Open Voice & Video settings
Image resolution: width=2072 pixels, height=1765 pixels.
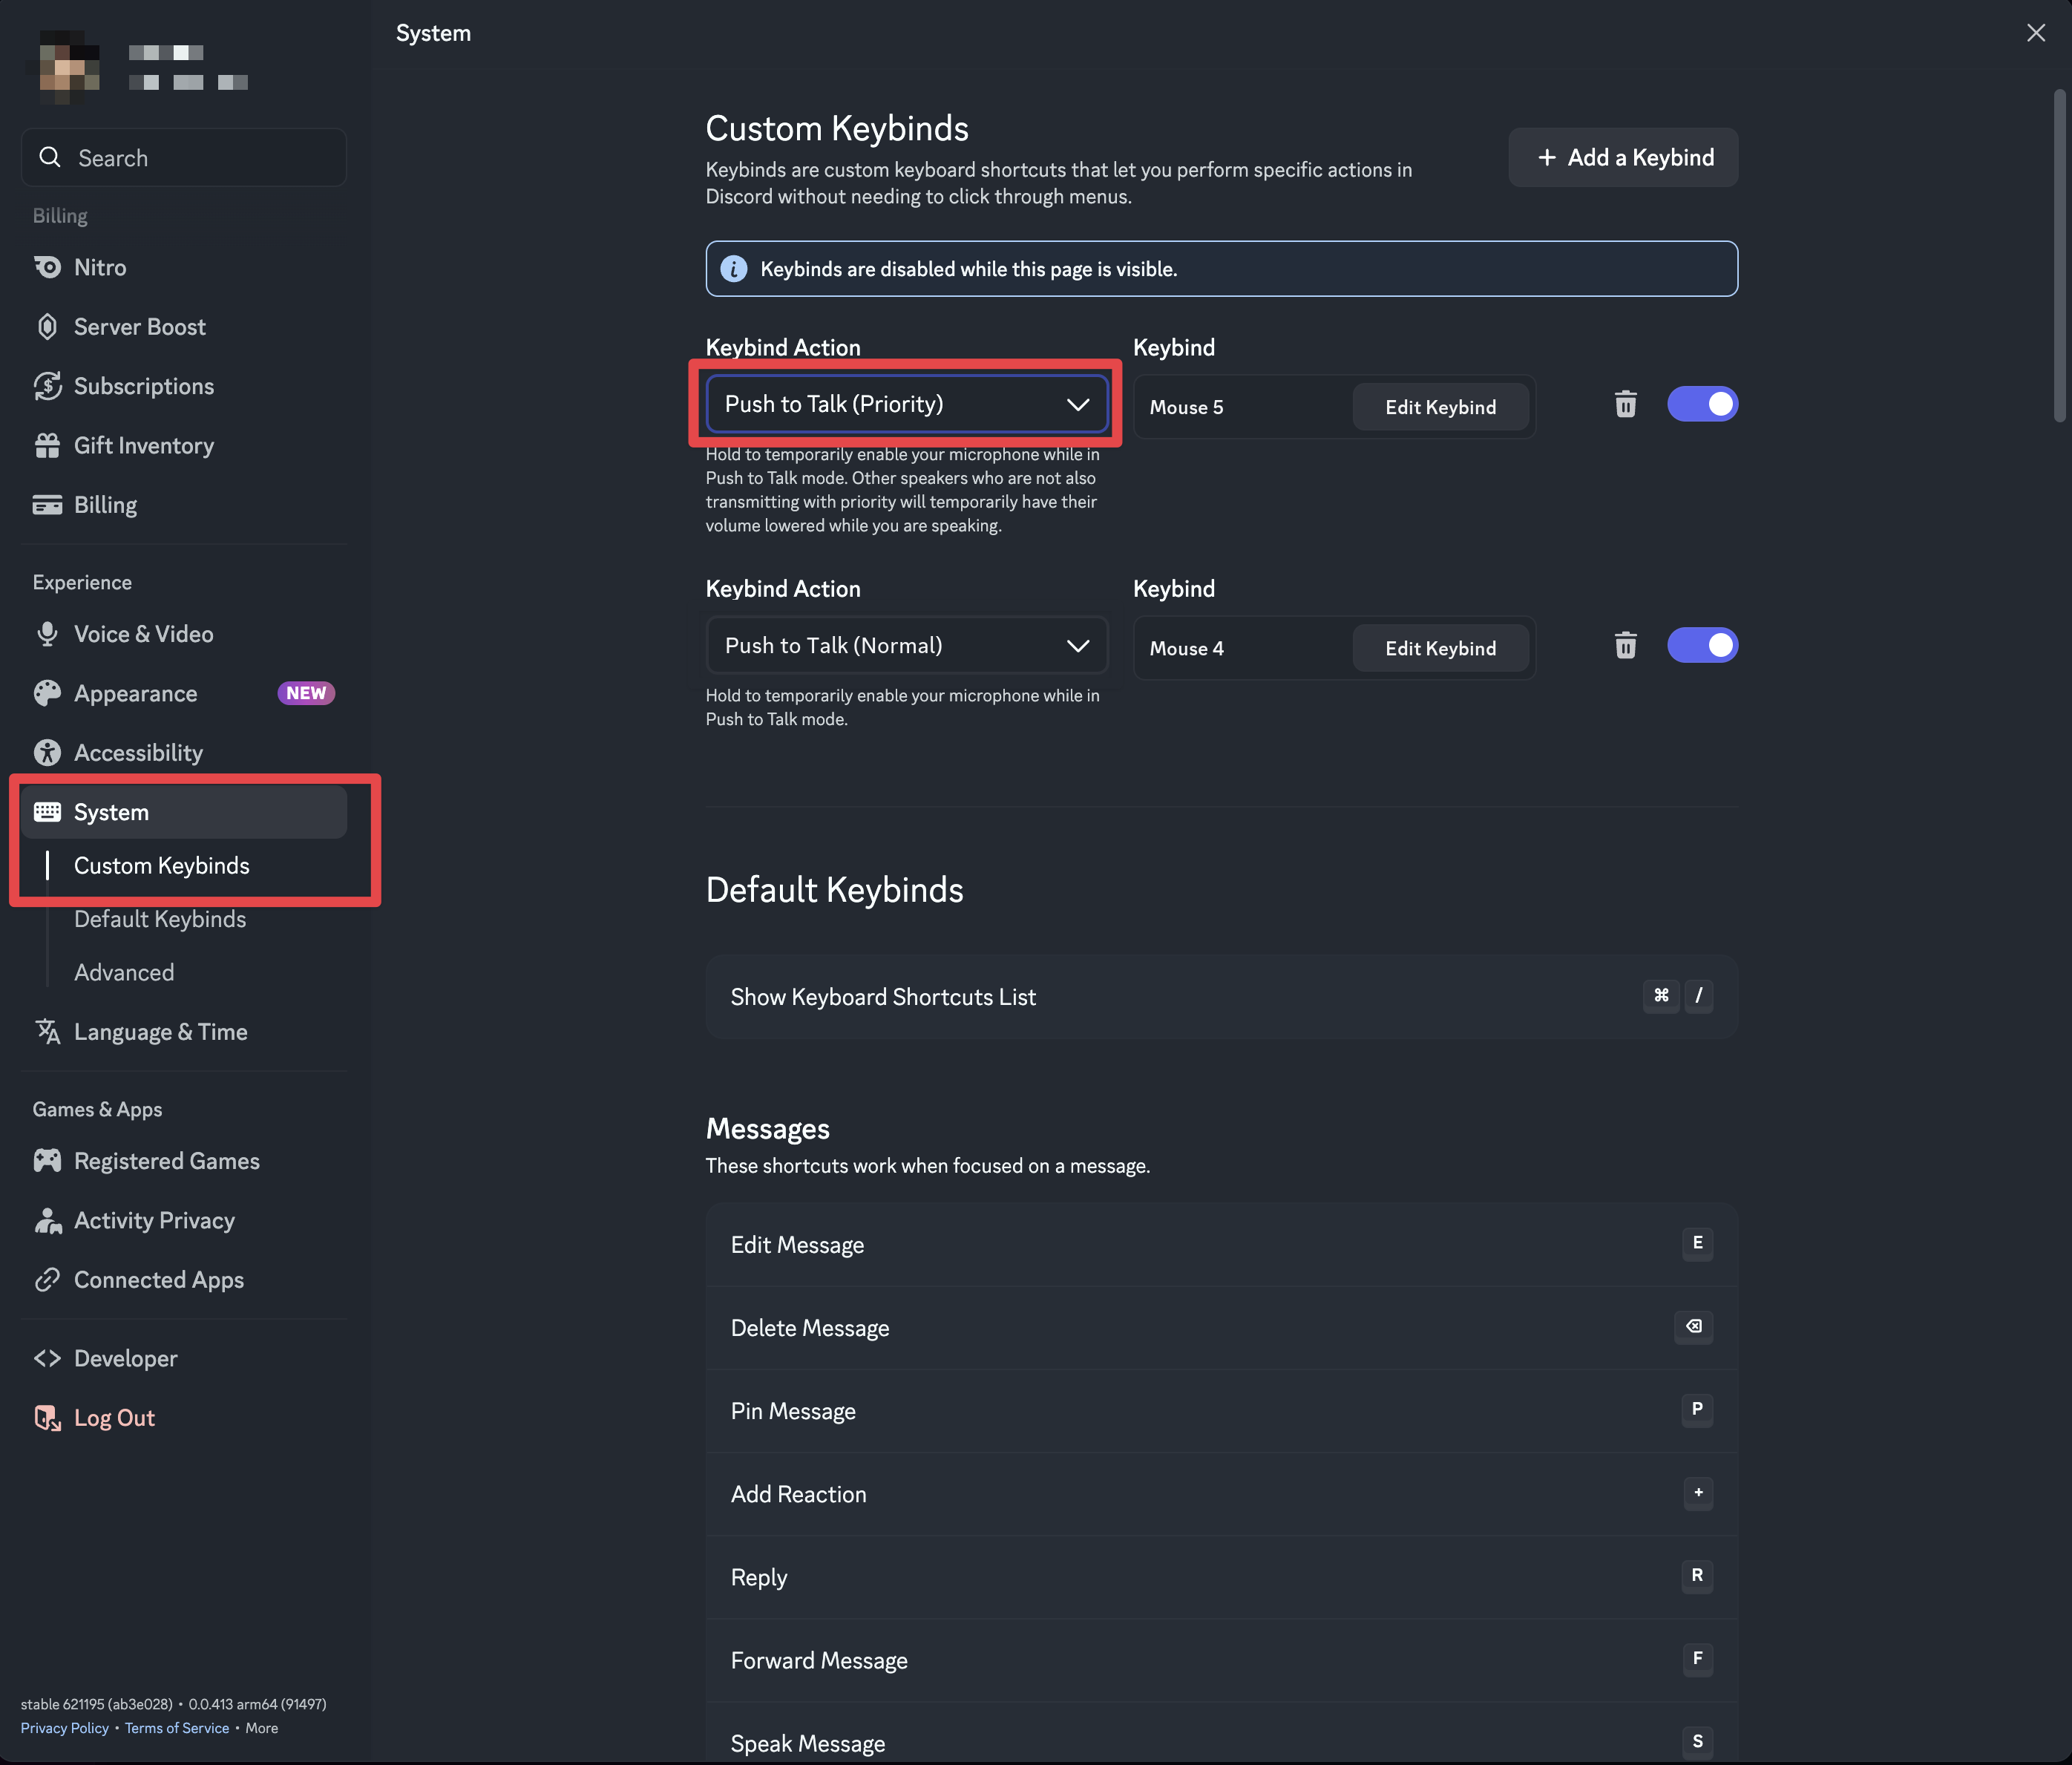[x=184, y=634]
